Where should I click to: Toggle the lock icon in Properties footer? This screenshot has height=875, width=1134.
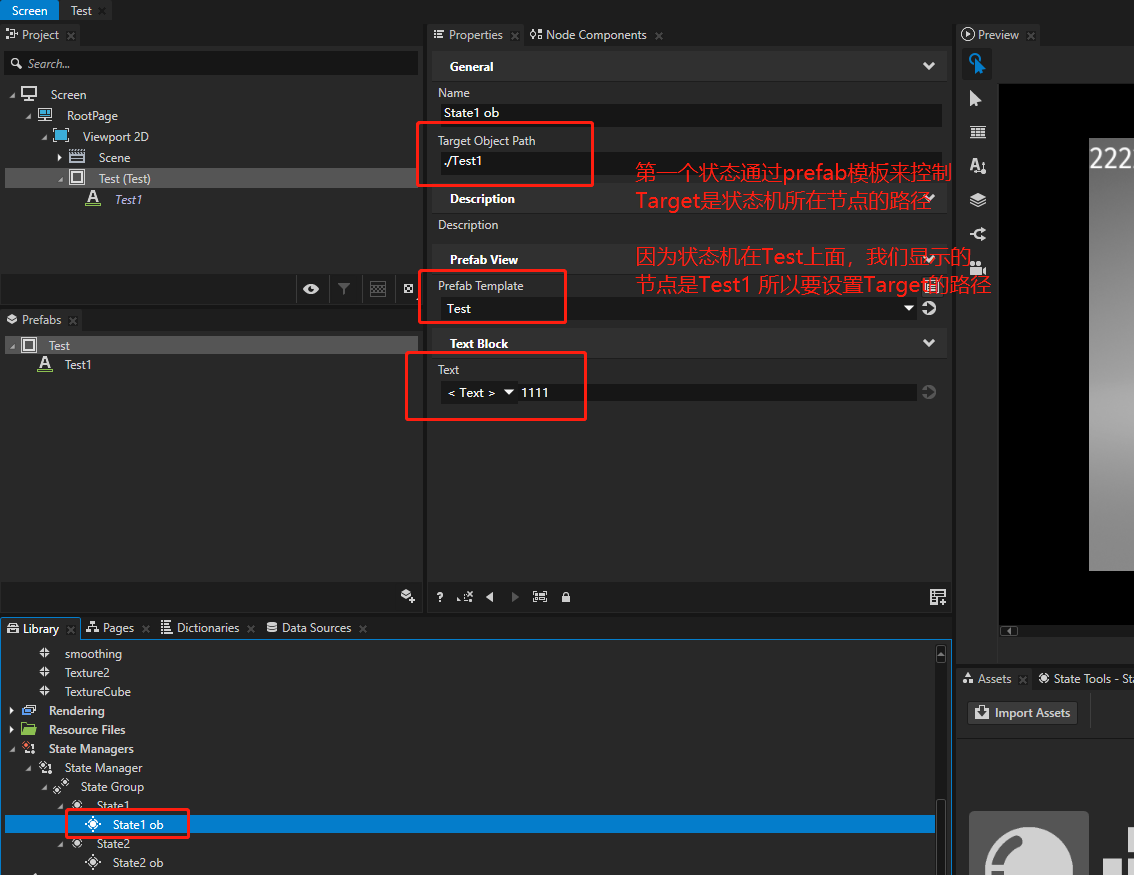point(566,597)
